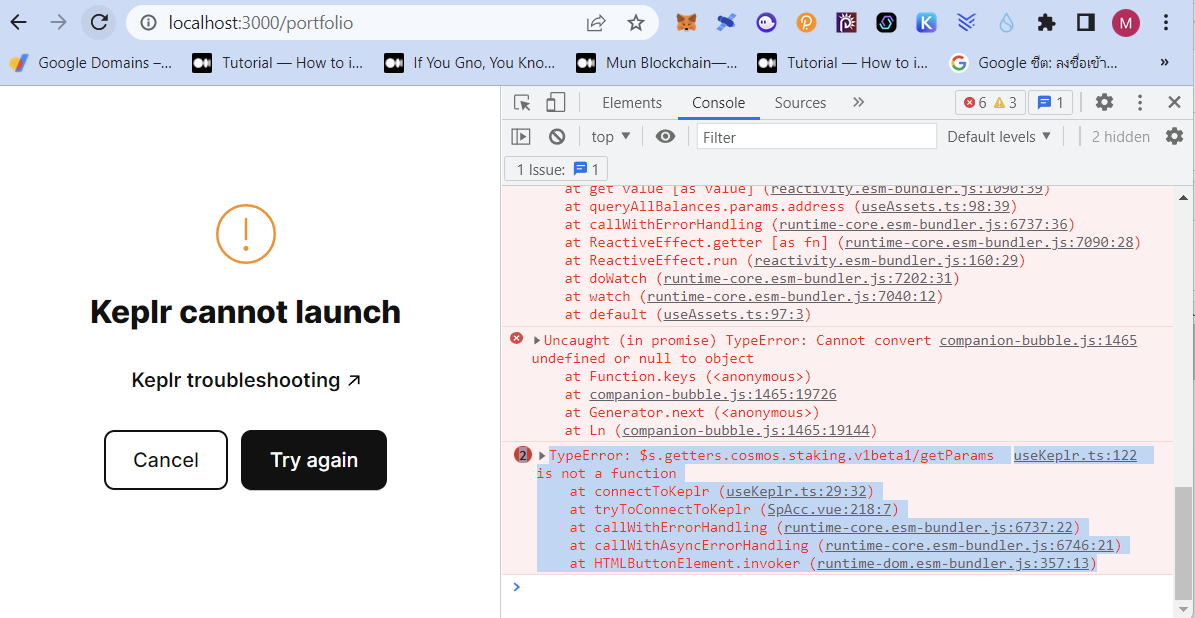
Task: Open the Keplr K extension
Action: click(926, 23)
